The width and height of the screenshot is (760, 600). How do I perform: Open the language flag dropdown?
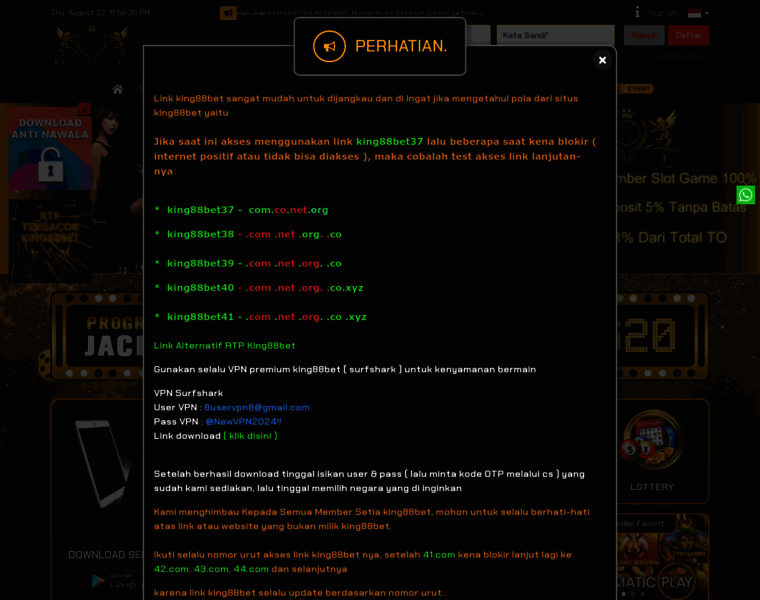coord(698,13)
